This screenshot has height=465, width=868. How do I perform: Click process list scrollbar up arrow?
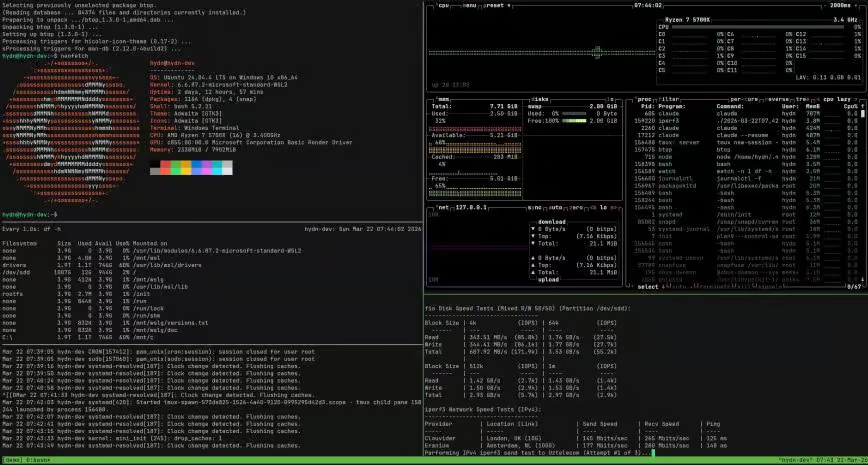[862, 106]
